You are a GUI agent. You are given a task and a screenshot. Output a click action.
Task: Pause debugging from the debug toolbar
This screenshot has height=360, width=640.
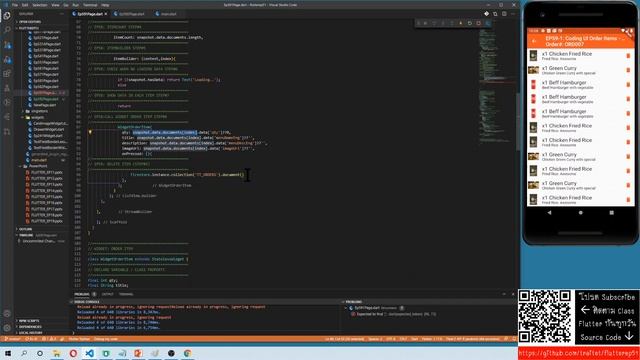click(x=425, y=23)
